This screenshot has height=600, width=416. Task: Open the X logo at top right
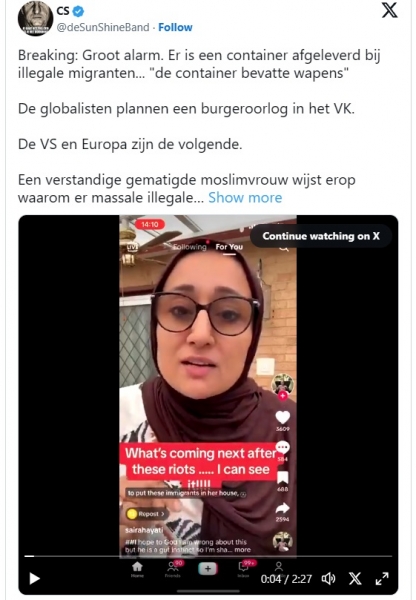pyautogui.click(x=390, y=10)
